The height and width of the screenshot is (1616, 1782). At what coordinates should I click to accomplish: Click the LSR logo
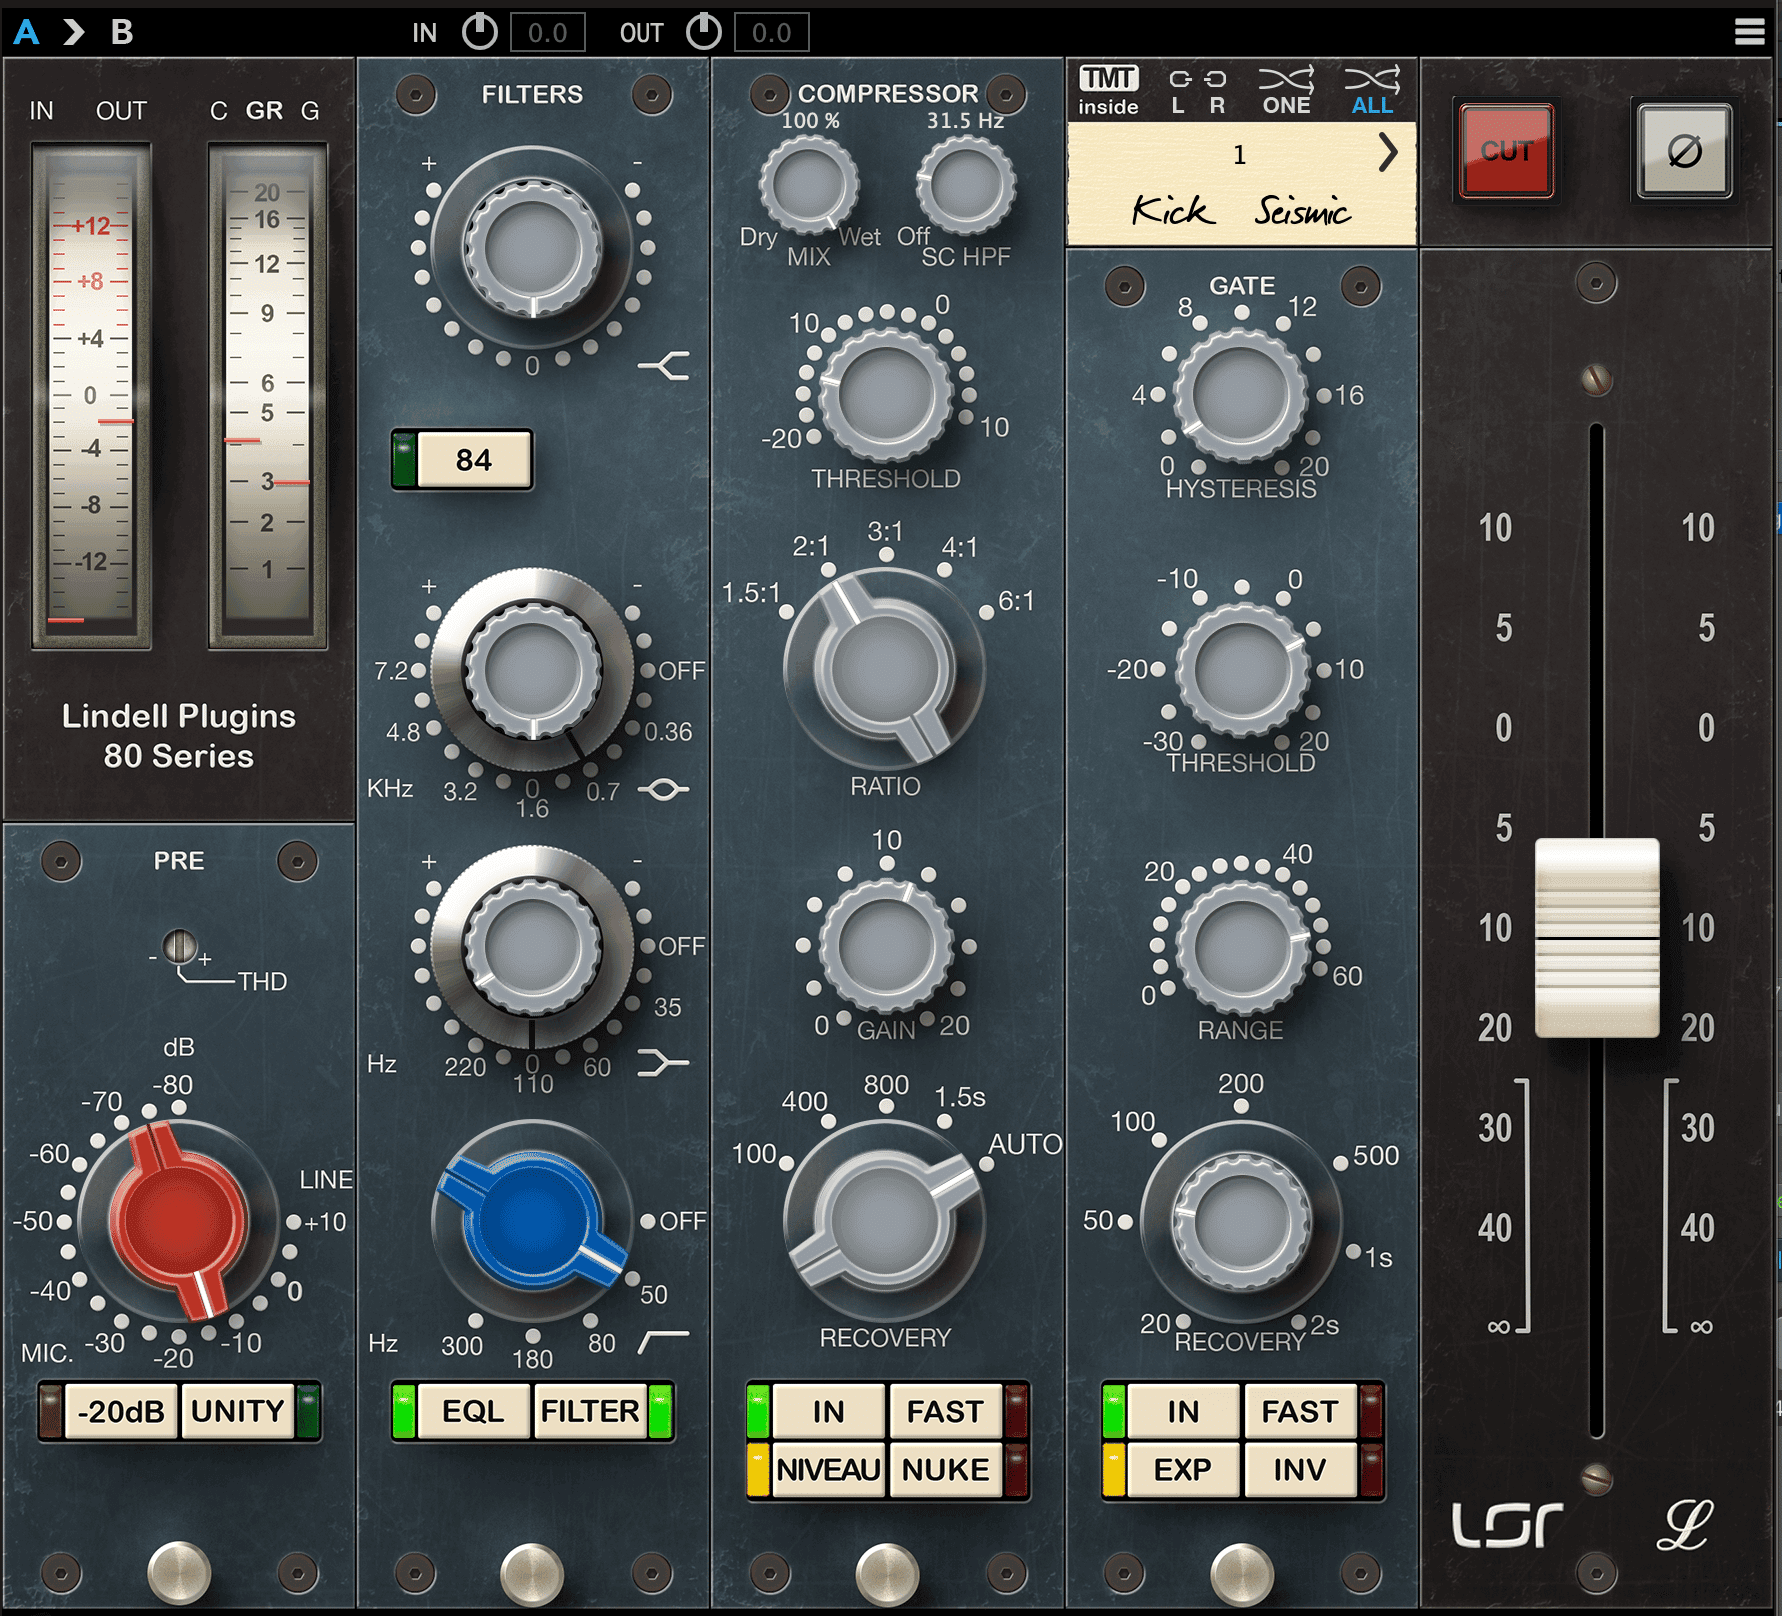click(1507, 1525)
